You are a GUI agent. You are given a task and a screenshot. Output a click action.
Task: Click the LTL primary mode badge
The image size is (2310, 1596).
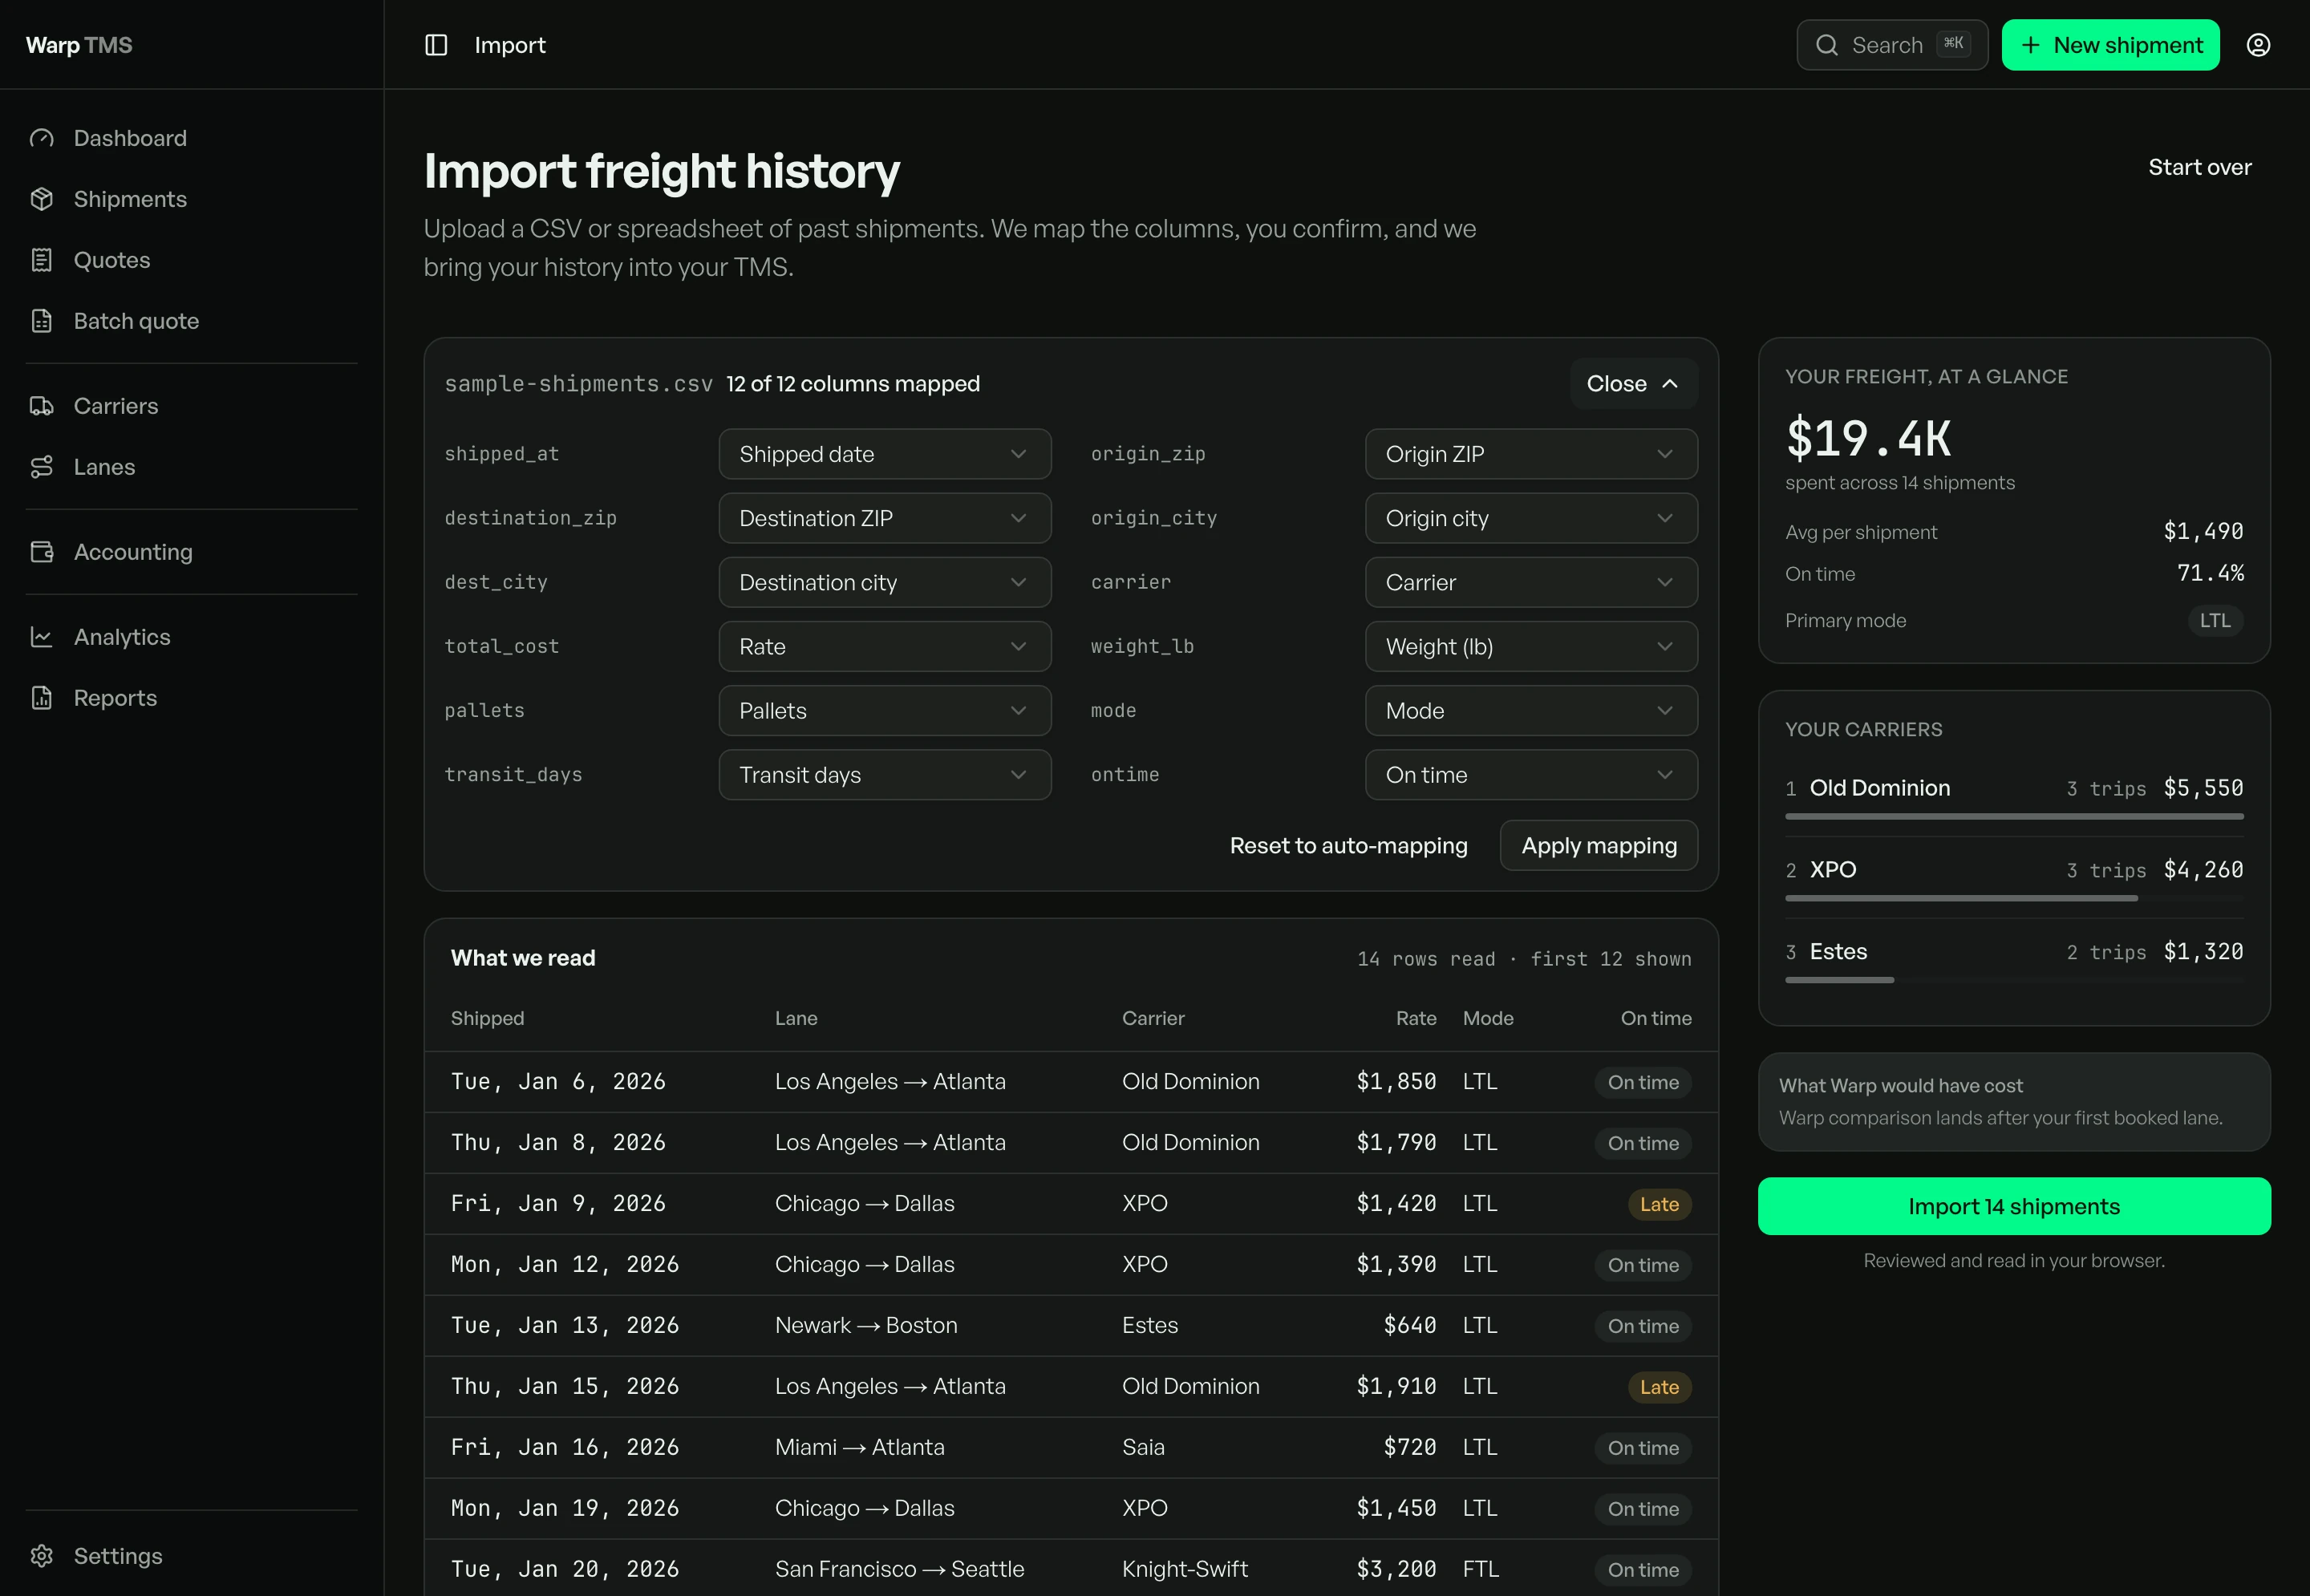2215,621
